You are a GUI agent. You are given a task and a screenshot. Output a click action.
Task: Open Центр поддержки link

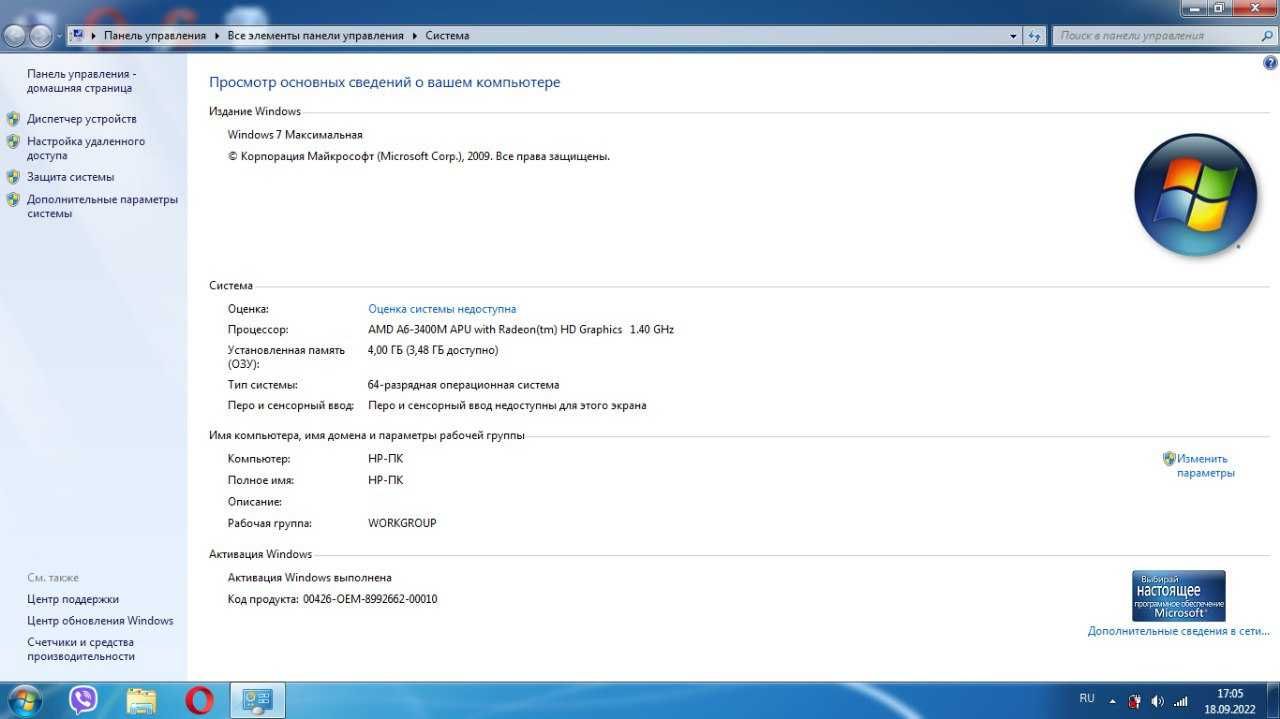(x=73, y=599)
